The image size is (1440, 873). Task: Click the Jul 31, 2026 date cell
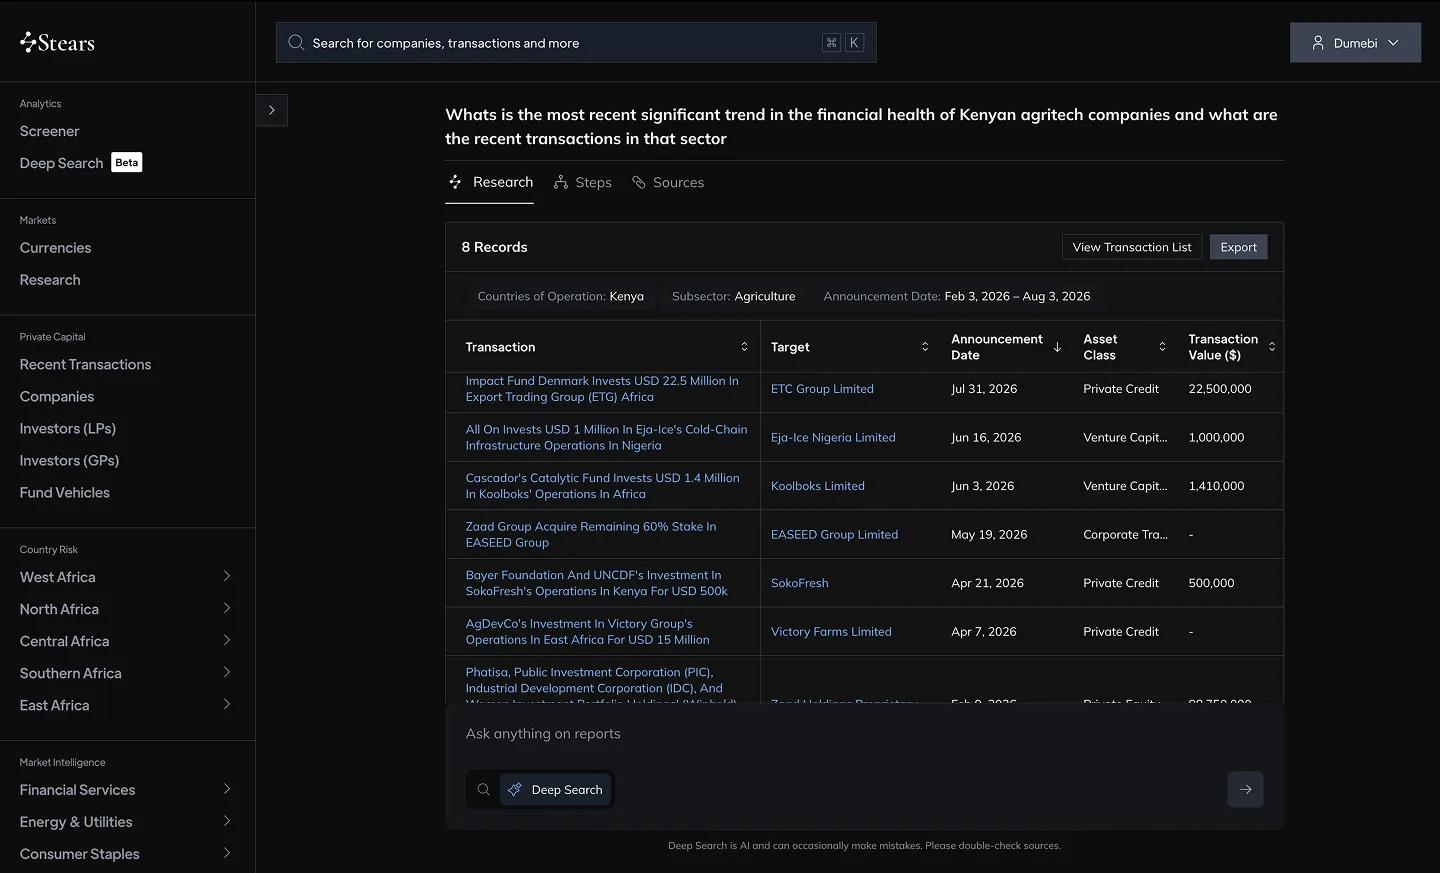(x=984, y=389)
